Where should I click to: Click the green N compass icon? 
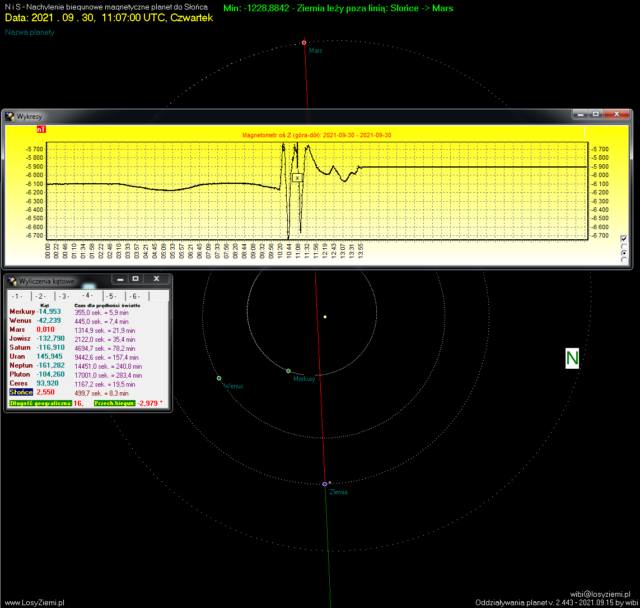pyautogui.click(x=572, y=359)
